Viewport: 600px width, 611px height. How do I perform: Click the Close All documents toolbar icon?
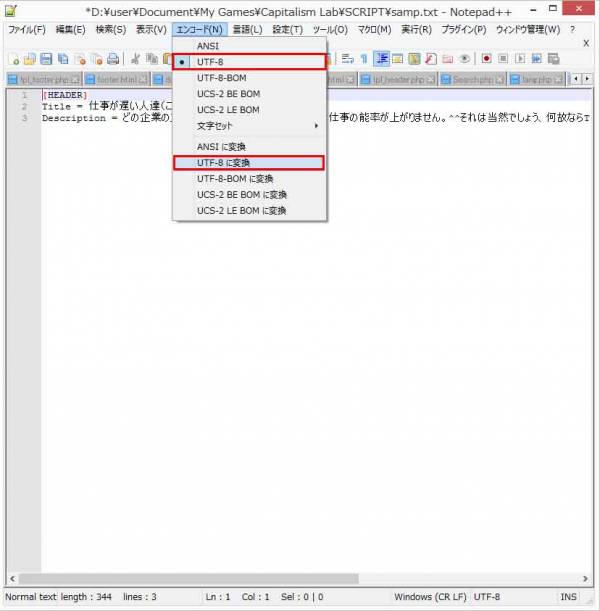point(97,59)
